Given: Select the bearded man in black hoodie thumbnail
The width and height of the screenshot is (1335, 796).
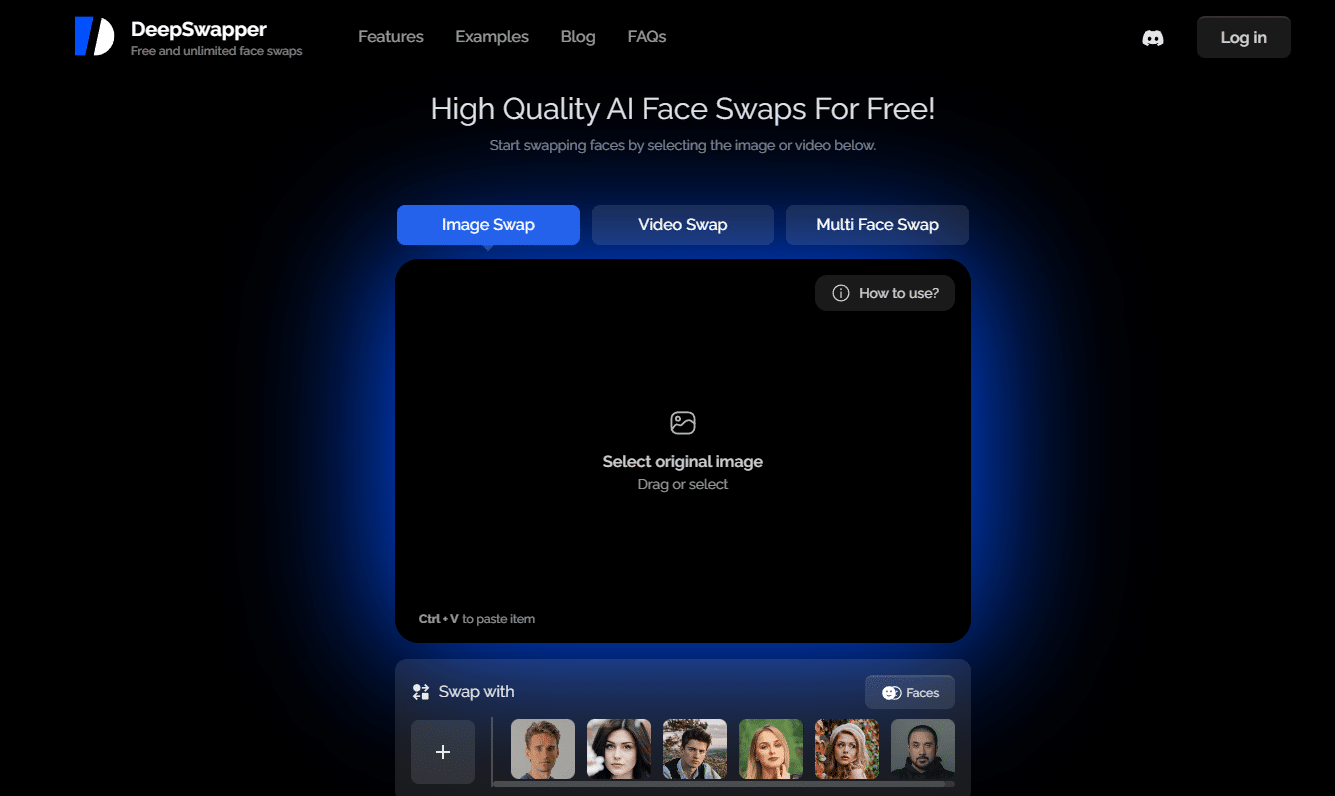Looking at the screenshot, I should pos(923,749).
